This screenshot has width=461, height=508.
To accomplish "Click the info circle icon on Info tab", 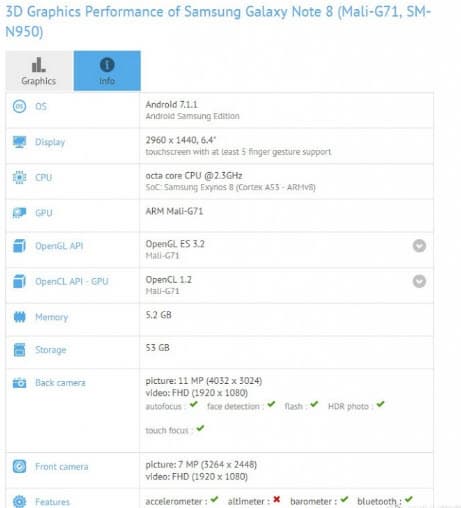I will [x=107, y=65].
